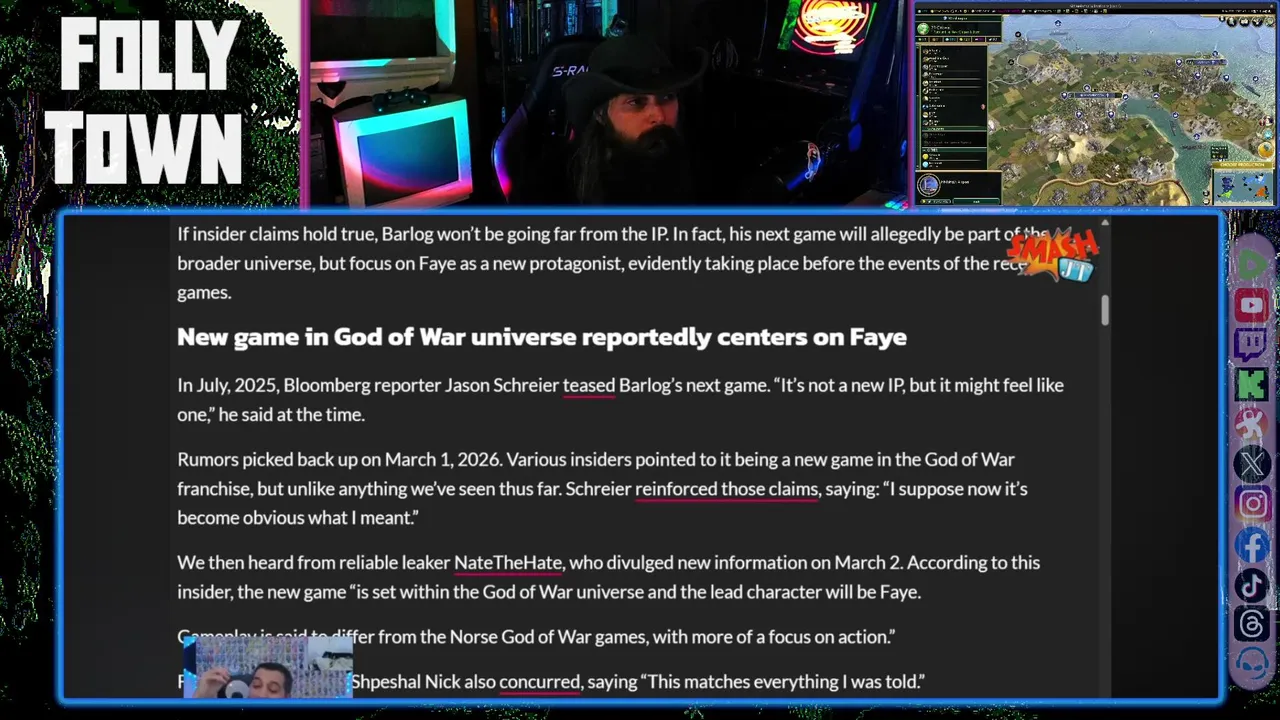Open the 'reinforced those claims' link
1280x720 pixels.
[727, 489]
